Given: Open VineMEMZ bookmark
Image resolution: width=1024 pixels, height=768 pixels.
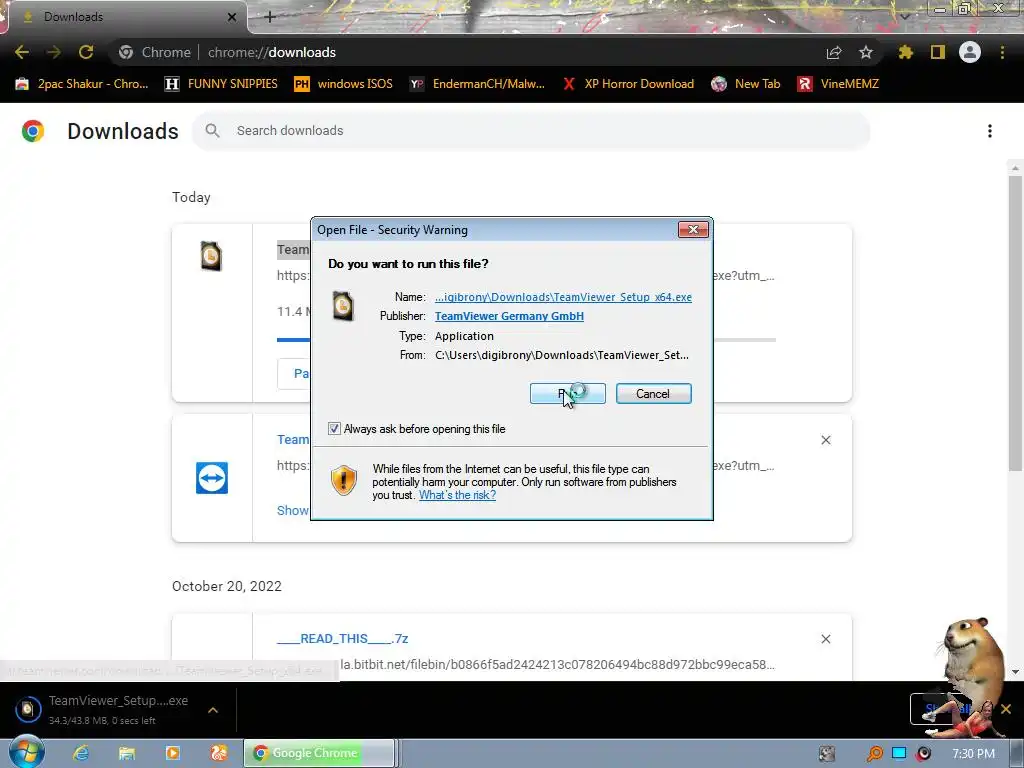Looking at the screenshot, I should tap(838, 84).
